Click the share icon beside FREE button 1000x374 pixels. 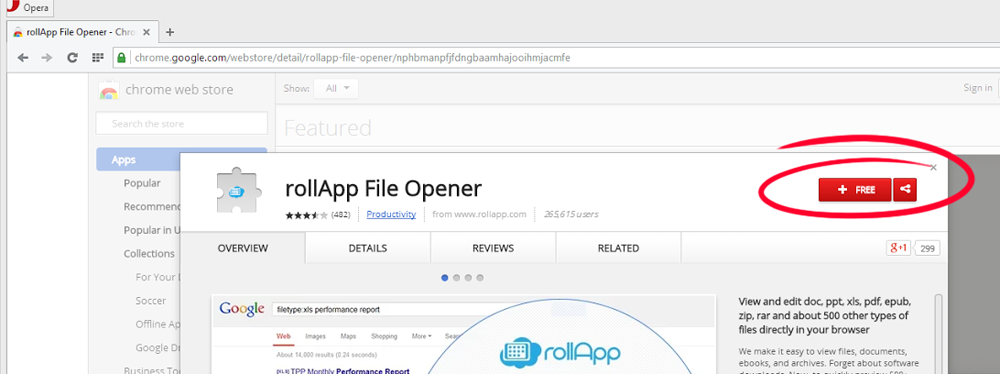905,190
